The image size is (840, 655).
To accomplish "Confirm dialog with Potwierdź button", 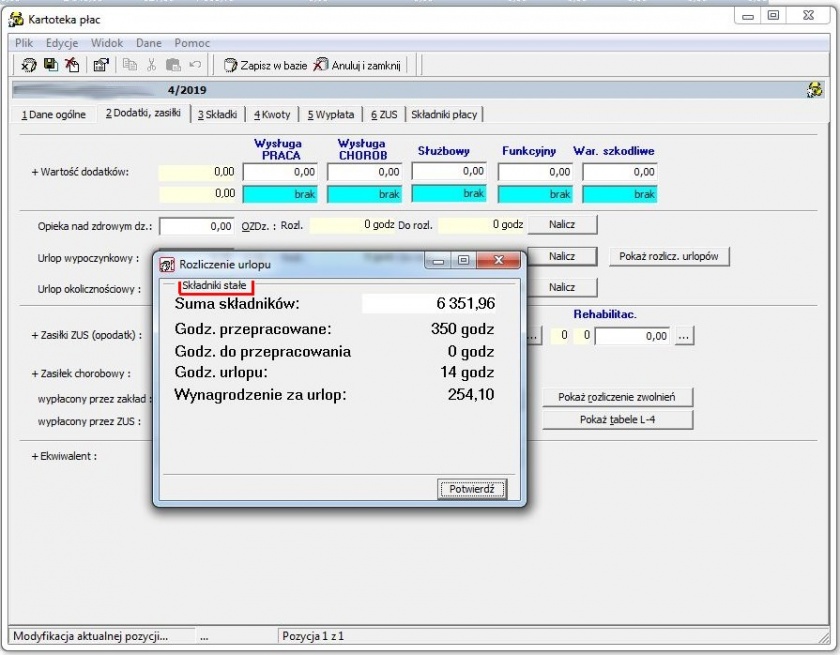I will pyautogui.click(x=471, y=488).
